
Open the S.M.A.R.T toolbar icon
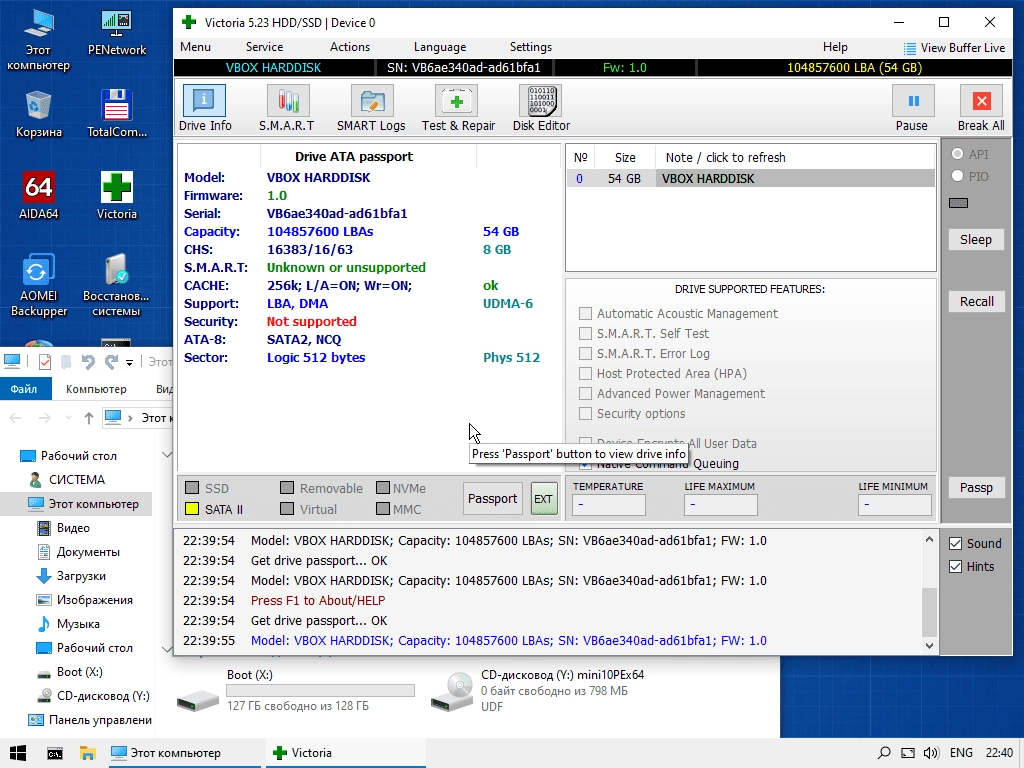click(x=287, y=108)
